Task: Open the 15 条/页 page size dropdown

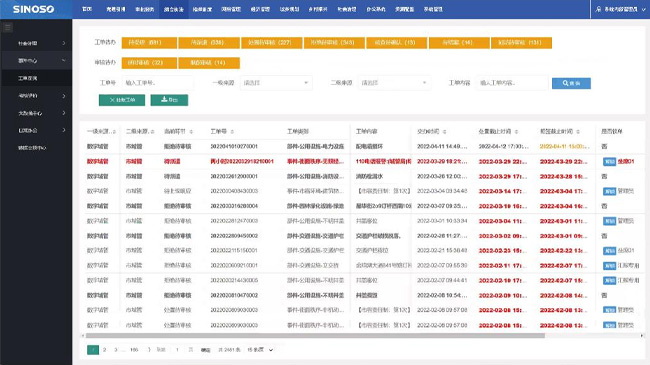Action: coord(260,350)
